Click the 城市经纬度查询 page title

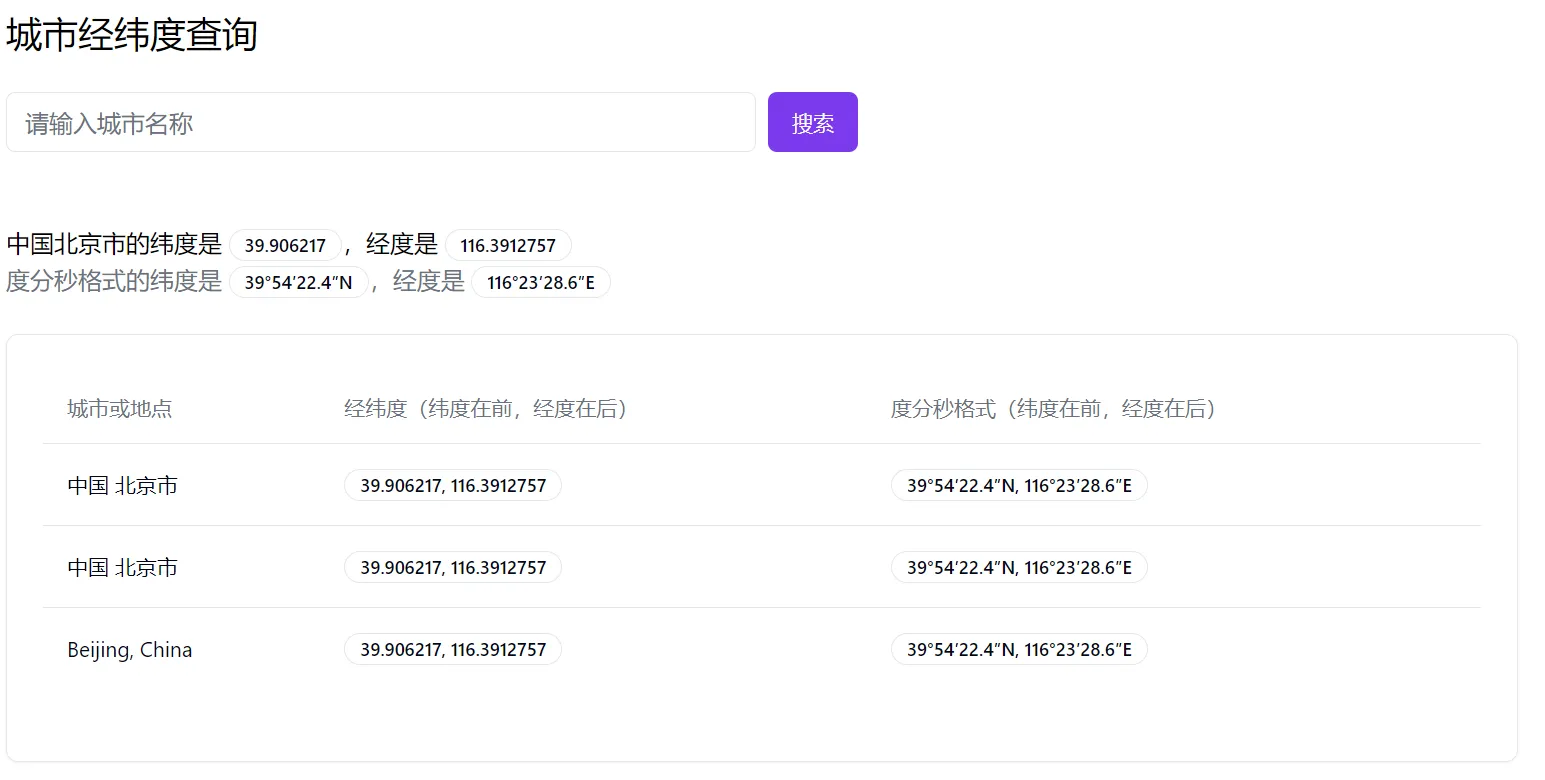pos(132,36)
